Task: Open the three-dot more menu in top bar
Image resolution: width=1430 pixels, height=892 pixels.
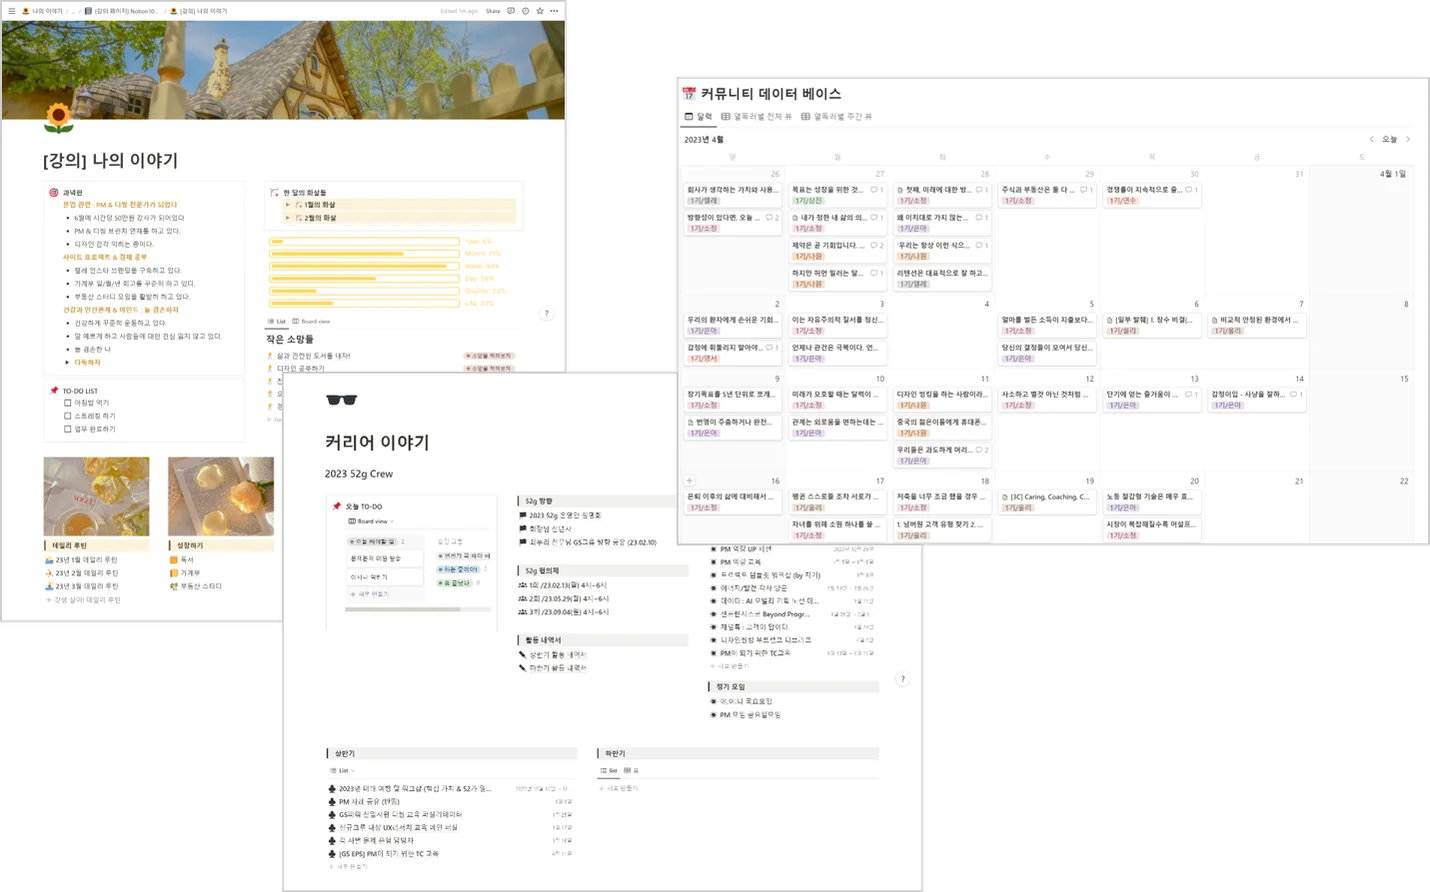Action: point(554,11)
